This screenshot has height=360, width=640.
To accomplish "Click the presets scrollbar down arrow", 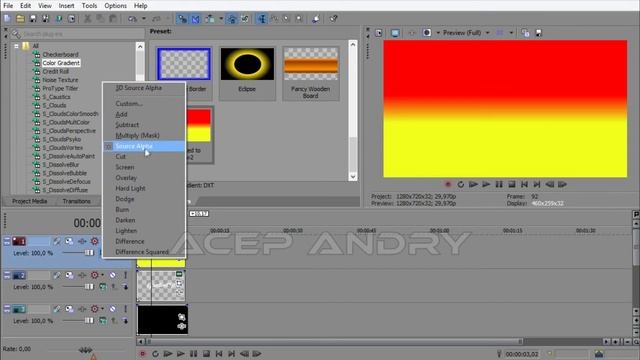I will pyautogui.click(x=353, y=176).
